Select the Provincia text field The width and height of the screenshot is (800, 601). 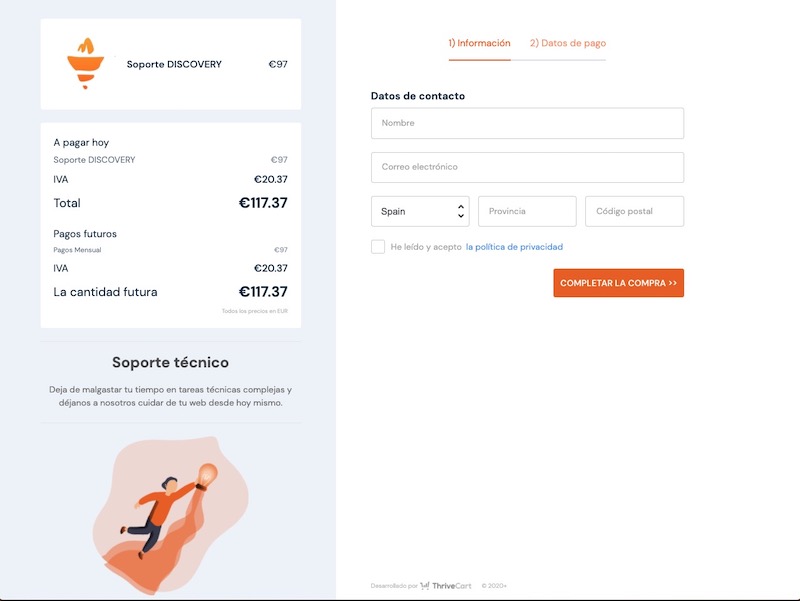coord(527,212)
